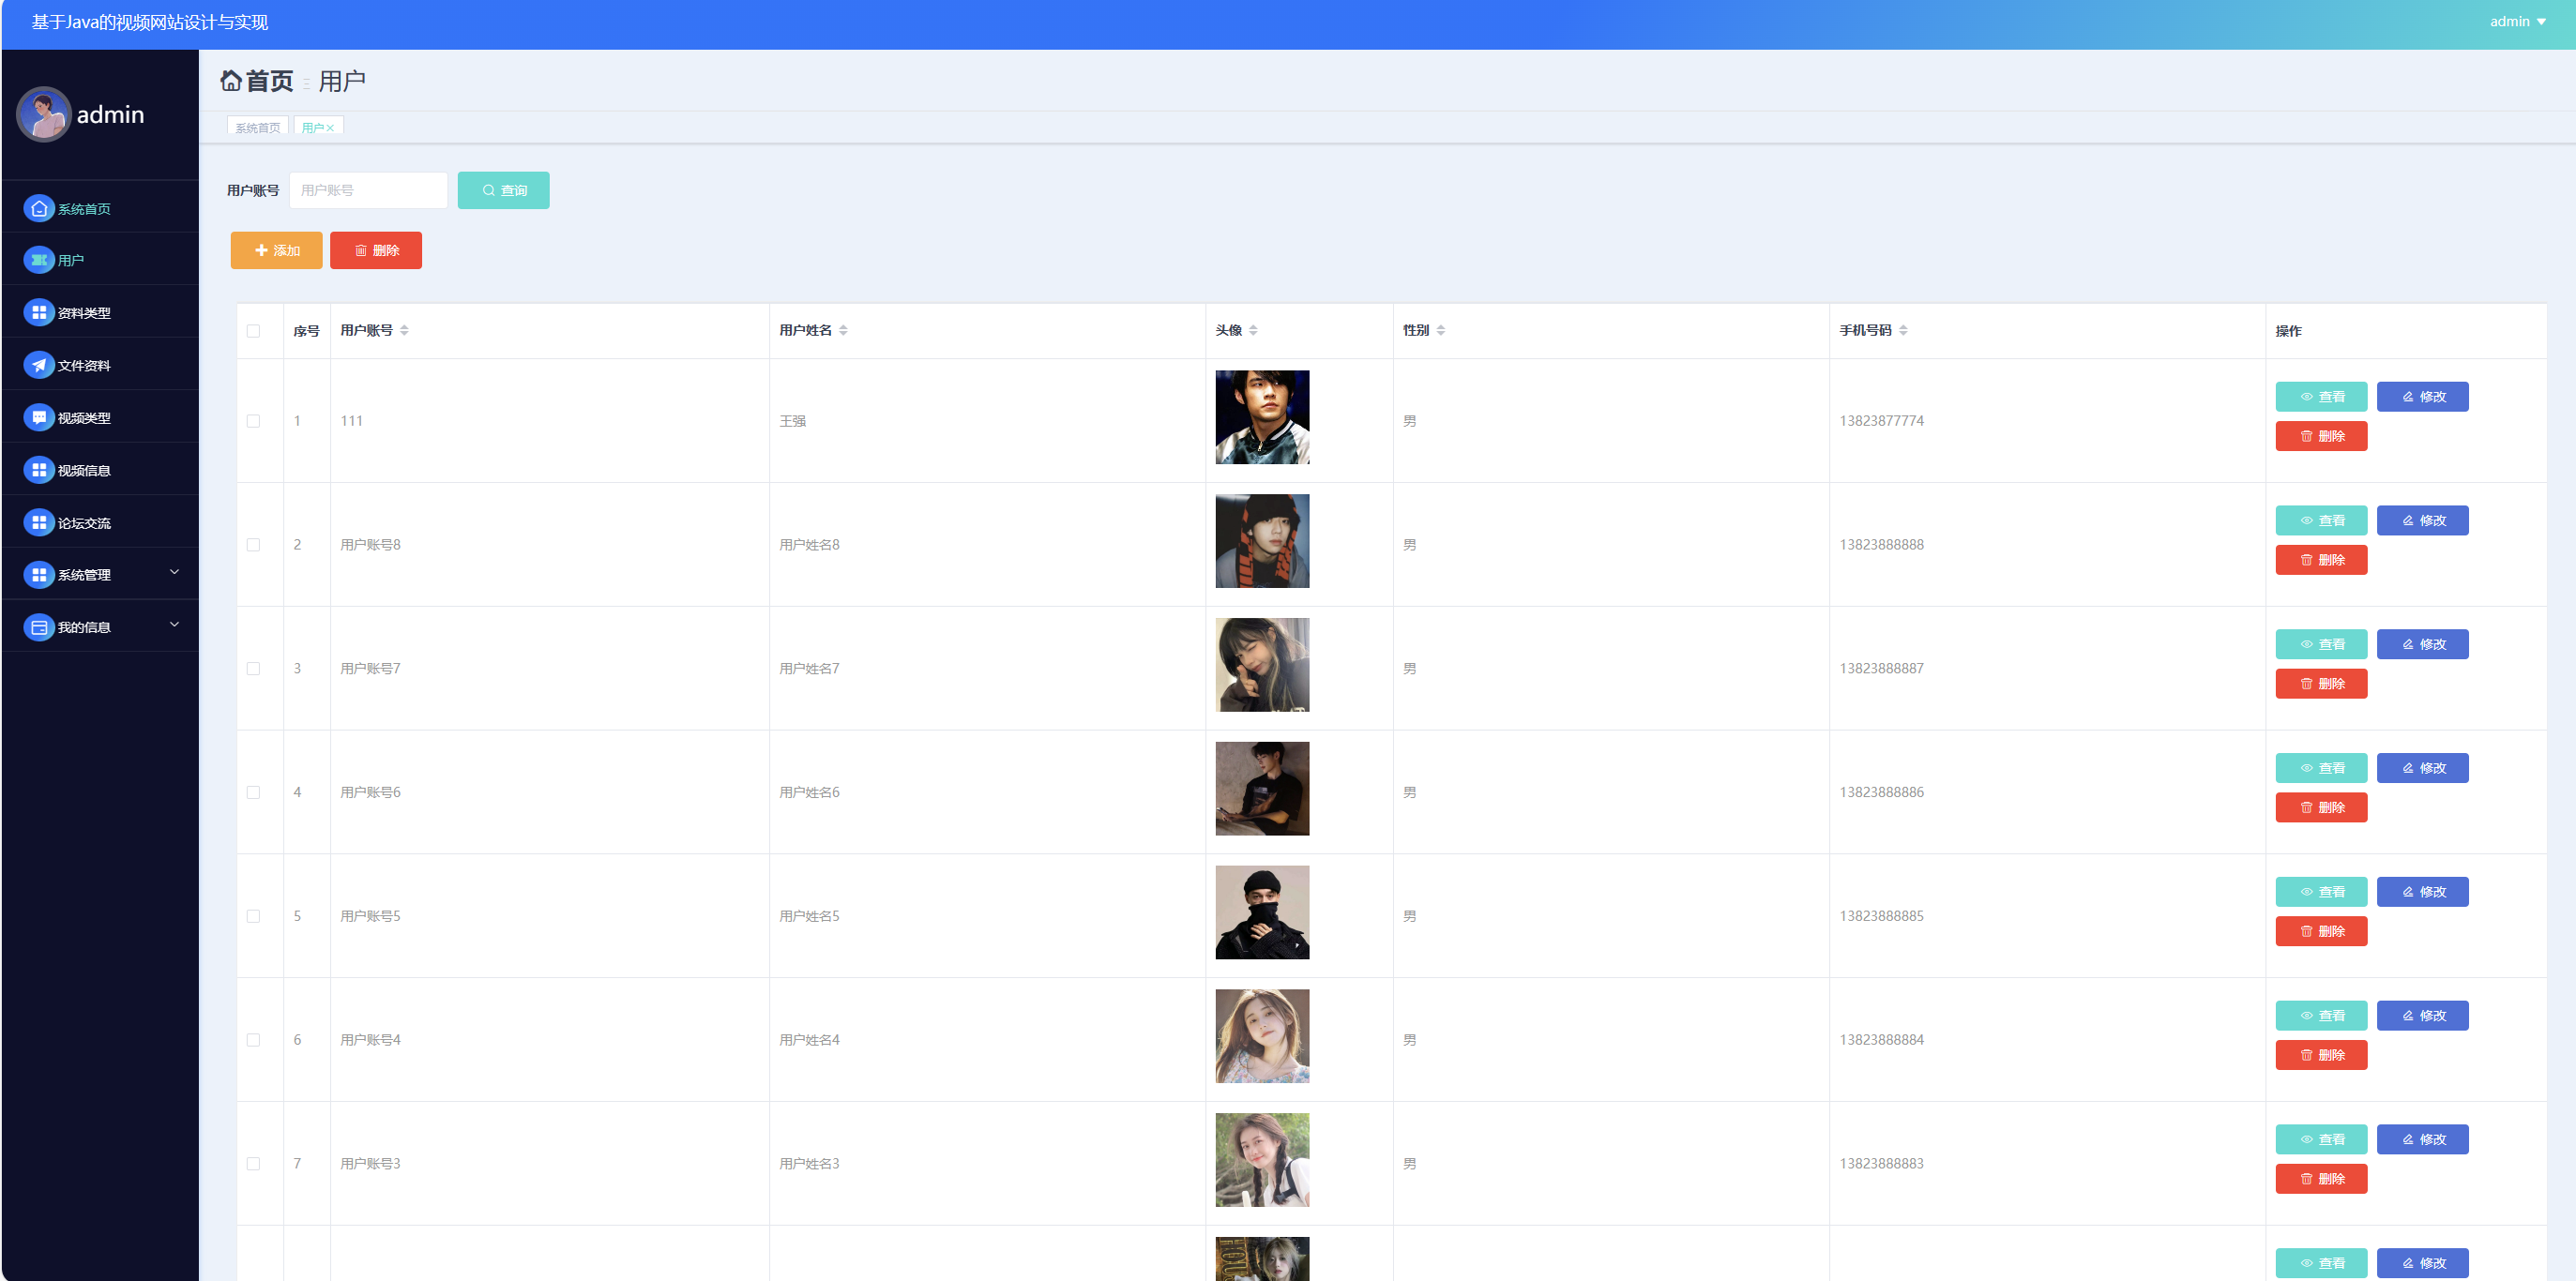This screenshot has width=2576, height=1281.
Task: Check the checkbox for 用户账号7 row
Action: pyautogui.click(x=253, y=669)
